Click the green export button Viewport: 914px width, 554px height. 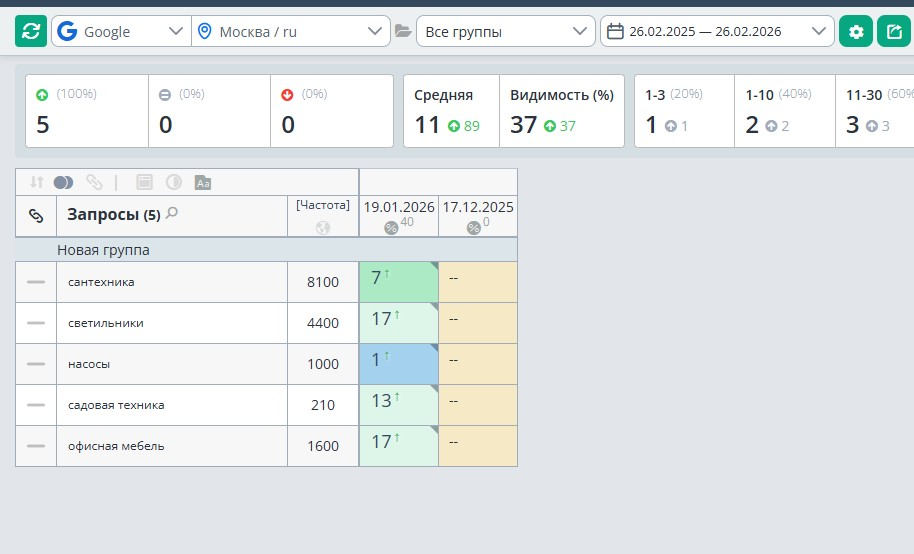(894, 31)
